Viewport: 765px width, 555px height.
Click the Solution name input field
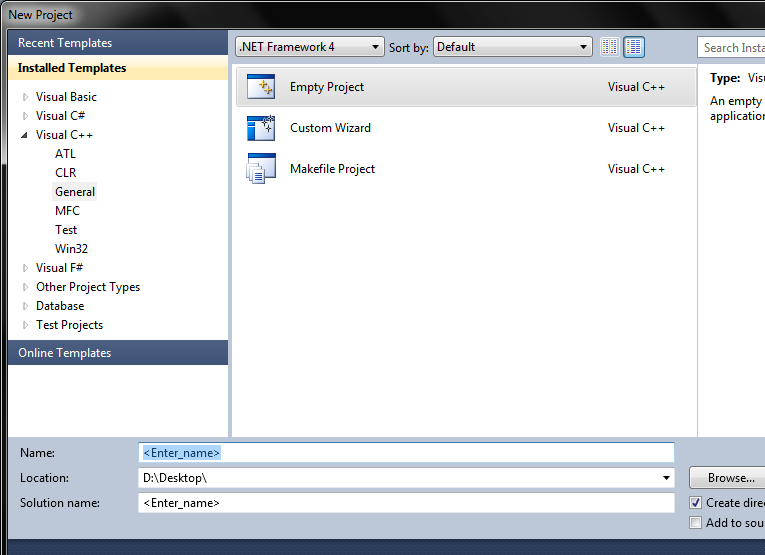(406, 503)
